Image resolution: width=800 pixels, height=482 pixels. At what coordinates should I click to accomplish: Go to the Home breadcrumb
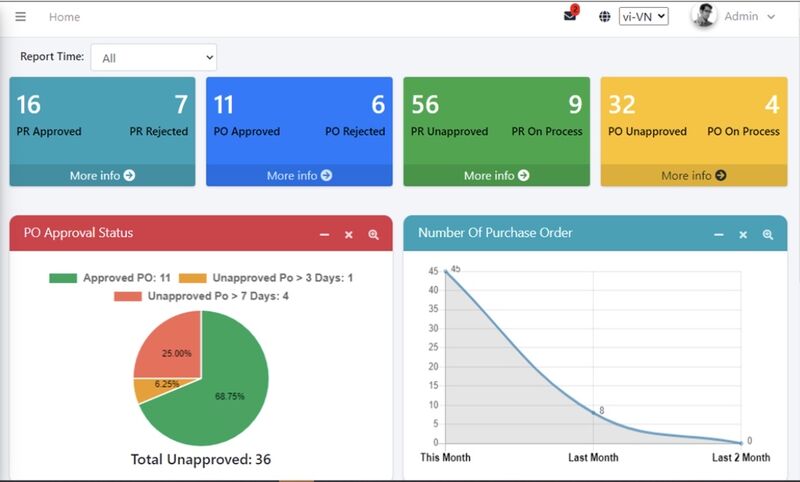[x=64, y=17]
